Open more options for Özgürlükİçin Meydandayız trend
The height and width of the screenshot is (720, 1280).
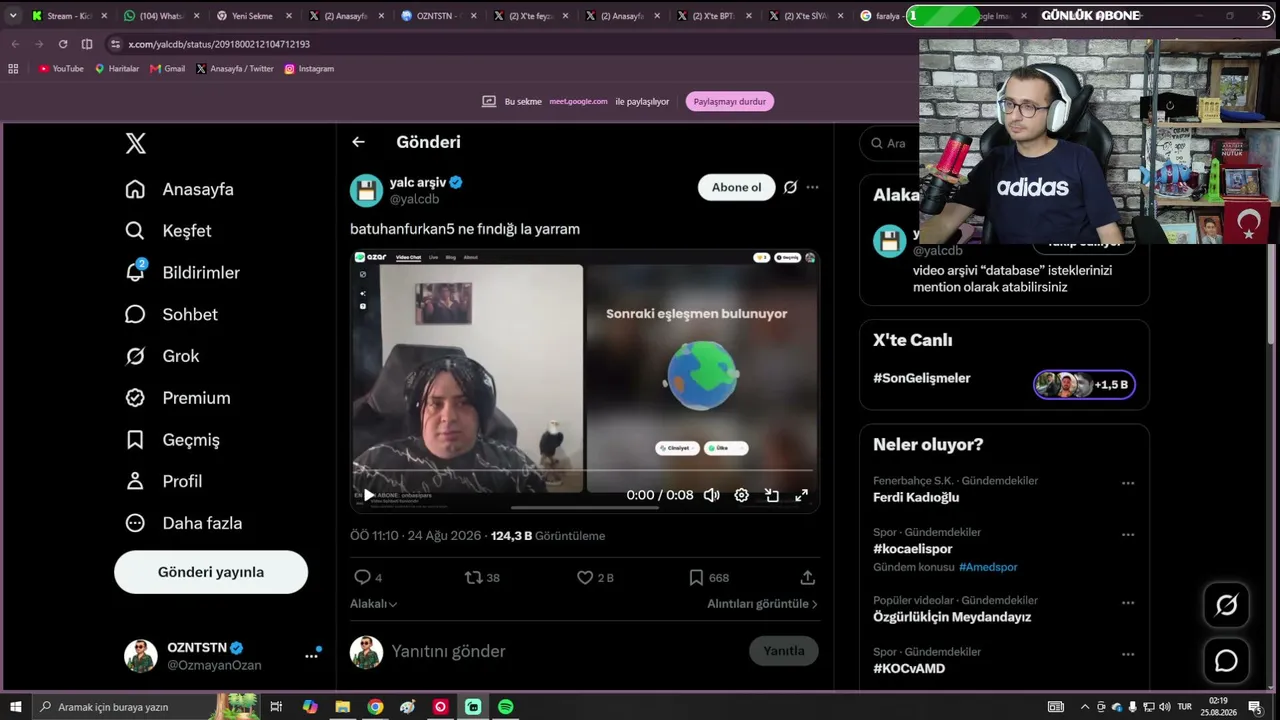(1128, 603)
